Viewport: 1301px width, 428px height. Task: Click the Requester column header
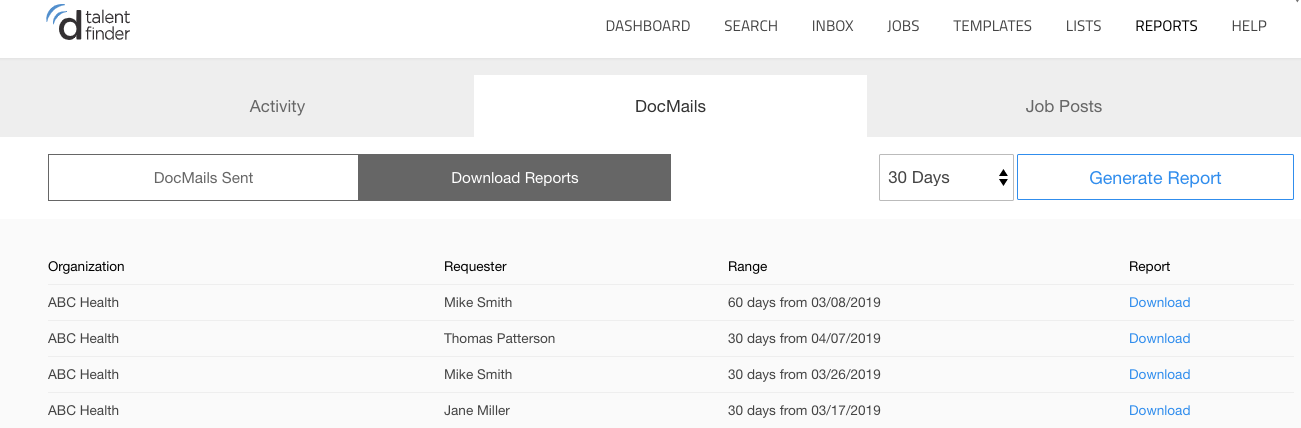pos(475,266)
